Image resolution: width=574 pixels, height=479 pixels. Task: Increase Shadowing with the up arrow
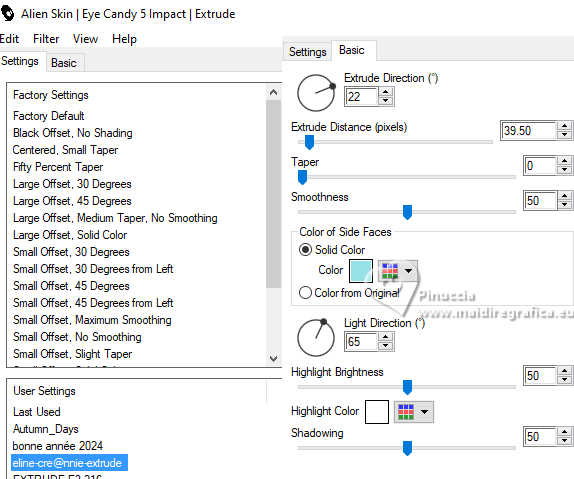pyautogui.click(x=564, y=432)
